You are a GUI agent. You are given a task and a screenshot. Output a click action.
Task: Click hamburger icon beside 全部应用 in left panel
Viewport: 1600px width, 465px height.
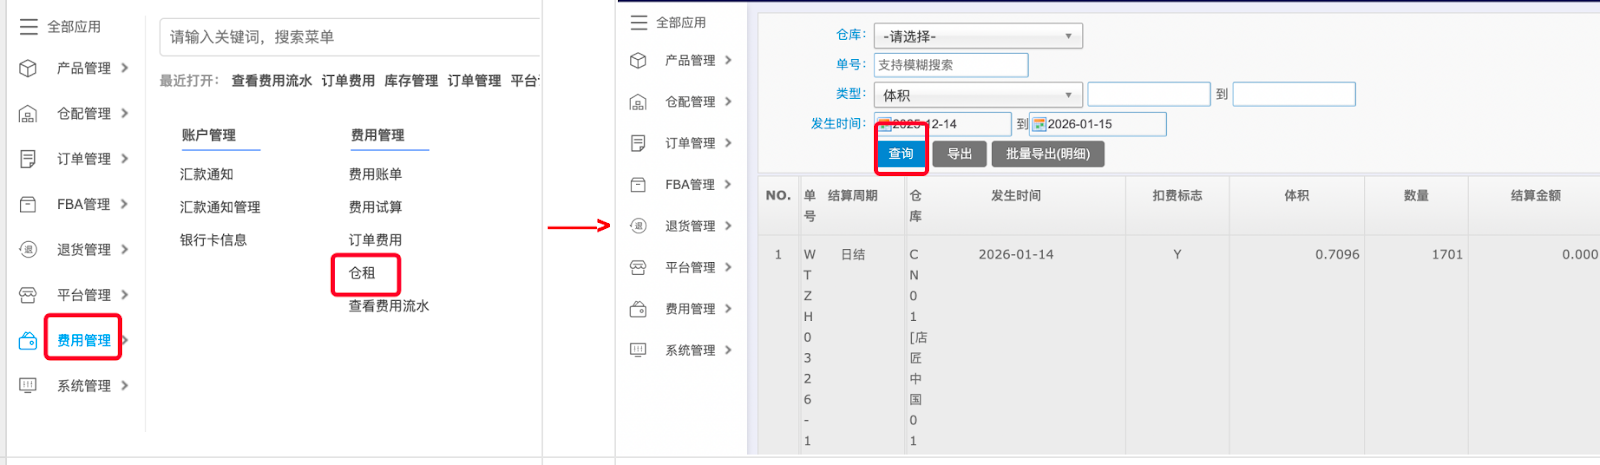click(x=29, y=27)
